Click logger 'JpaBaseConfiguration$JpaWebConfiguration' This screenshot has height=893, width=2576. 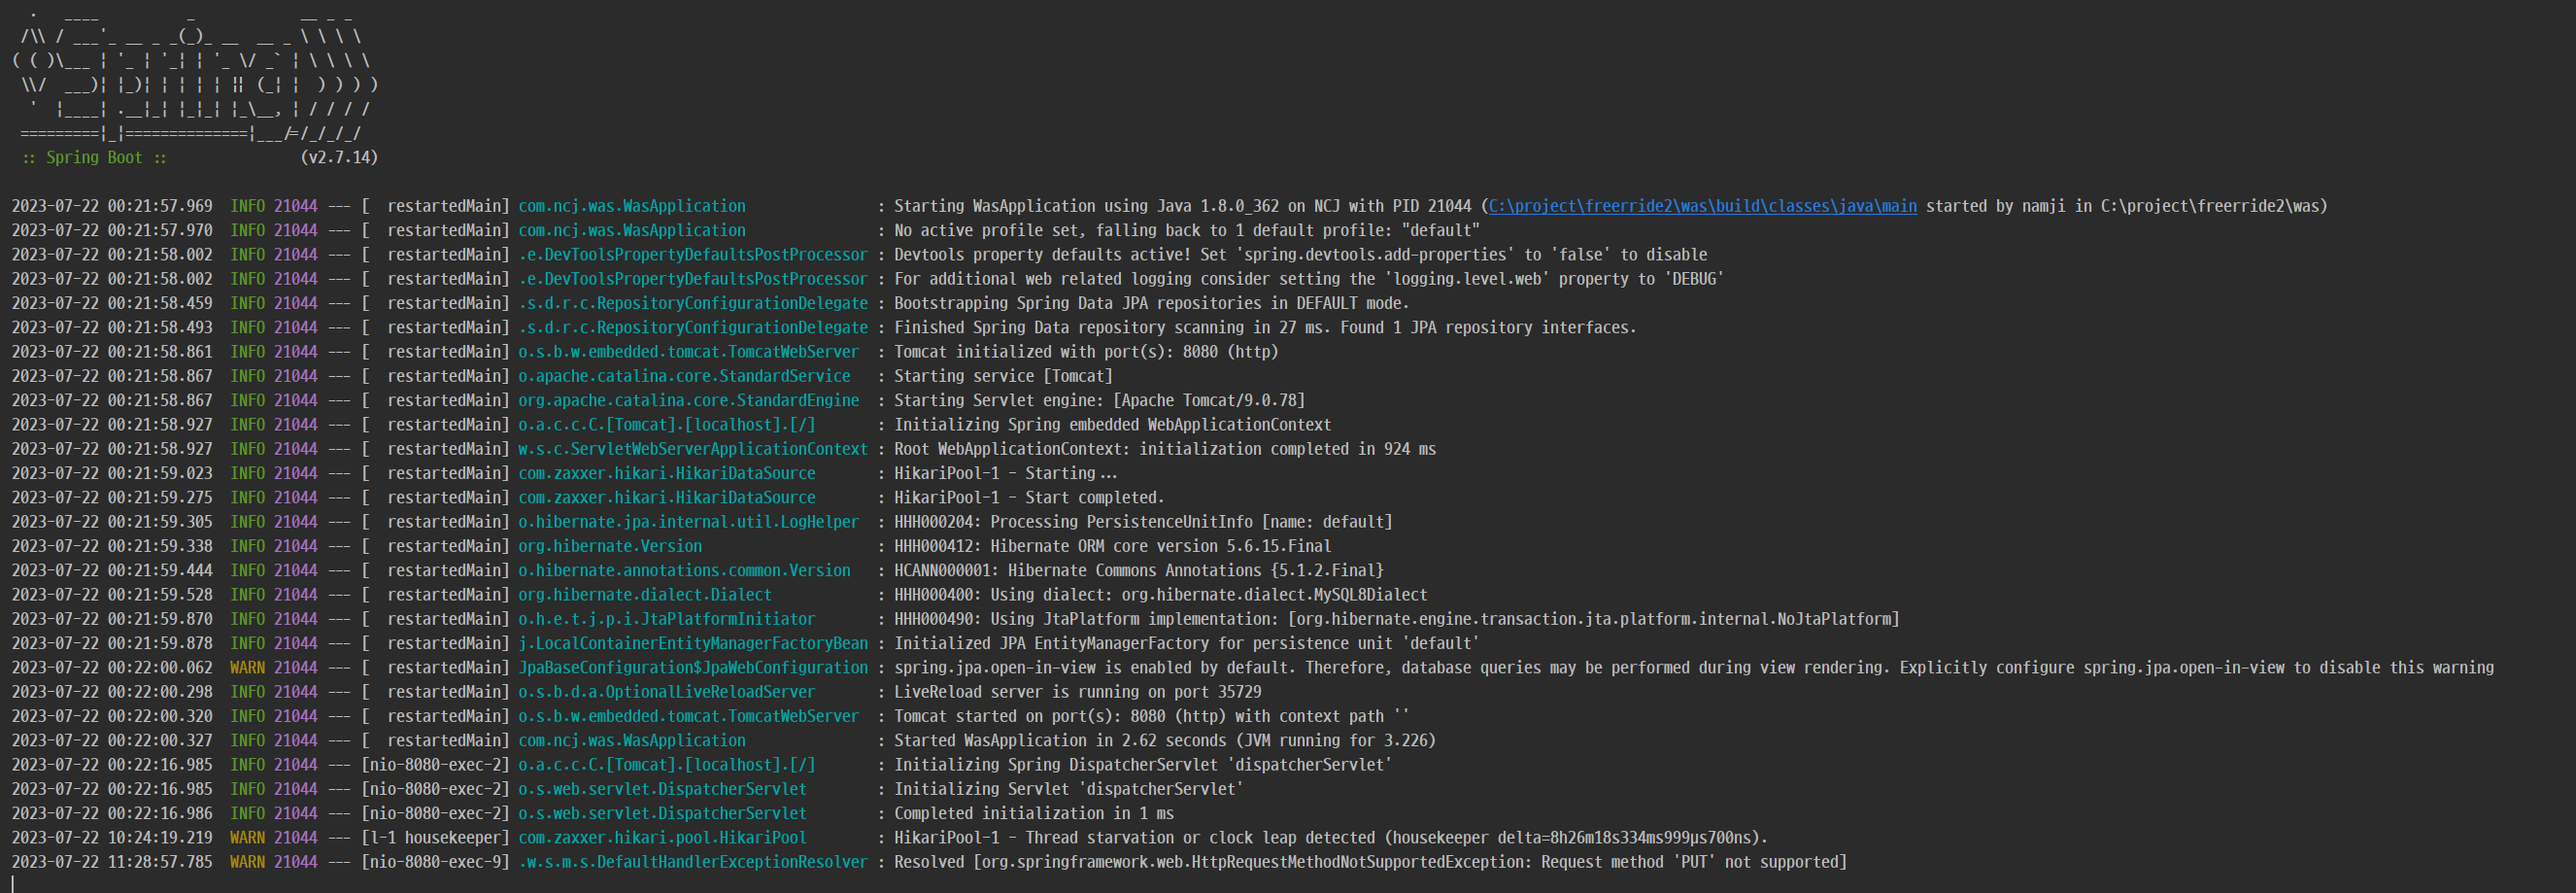693,668
